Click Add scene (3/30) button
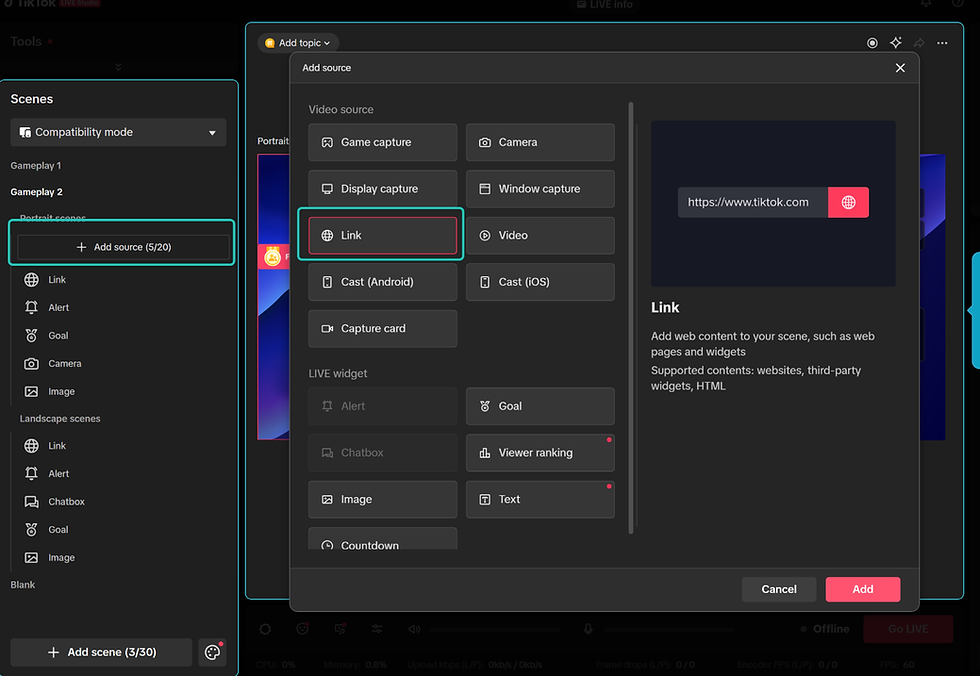Image resolution: width=980 pixels, height=676 pixels. coord(101,652)
